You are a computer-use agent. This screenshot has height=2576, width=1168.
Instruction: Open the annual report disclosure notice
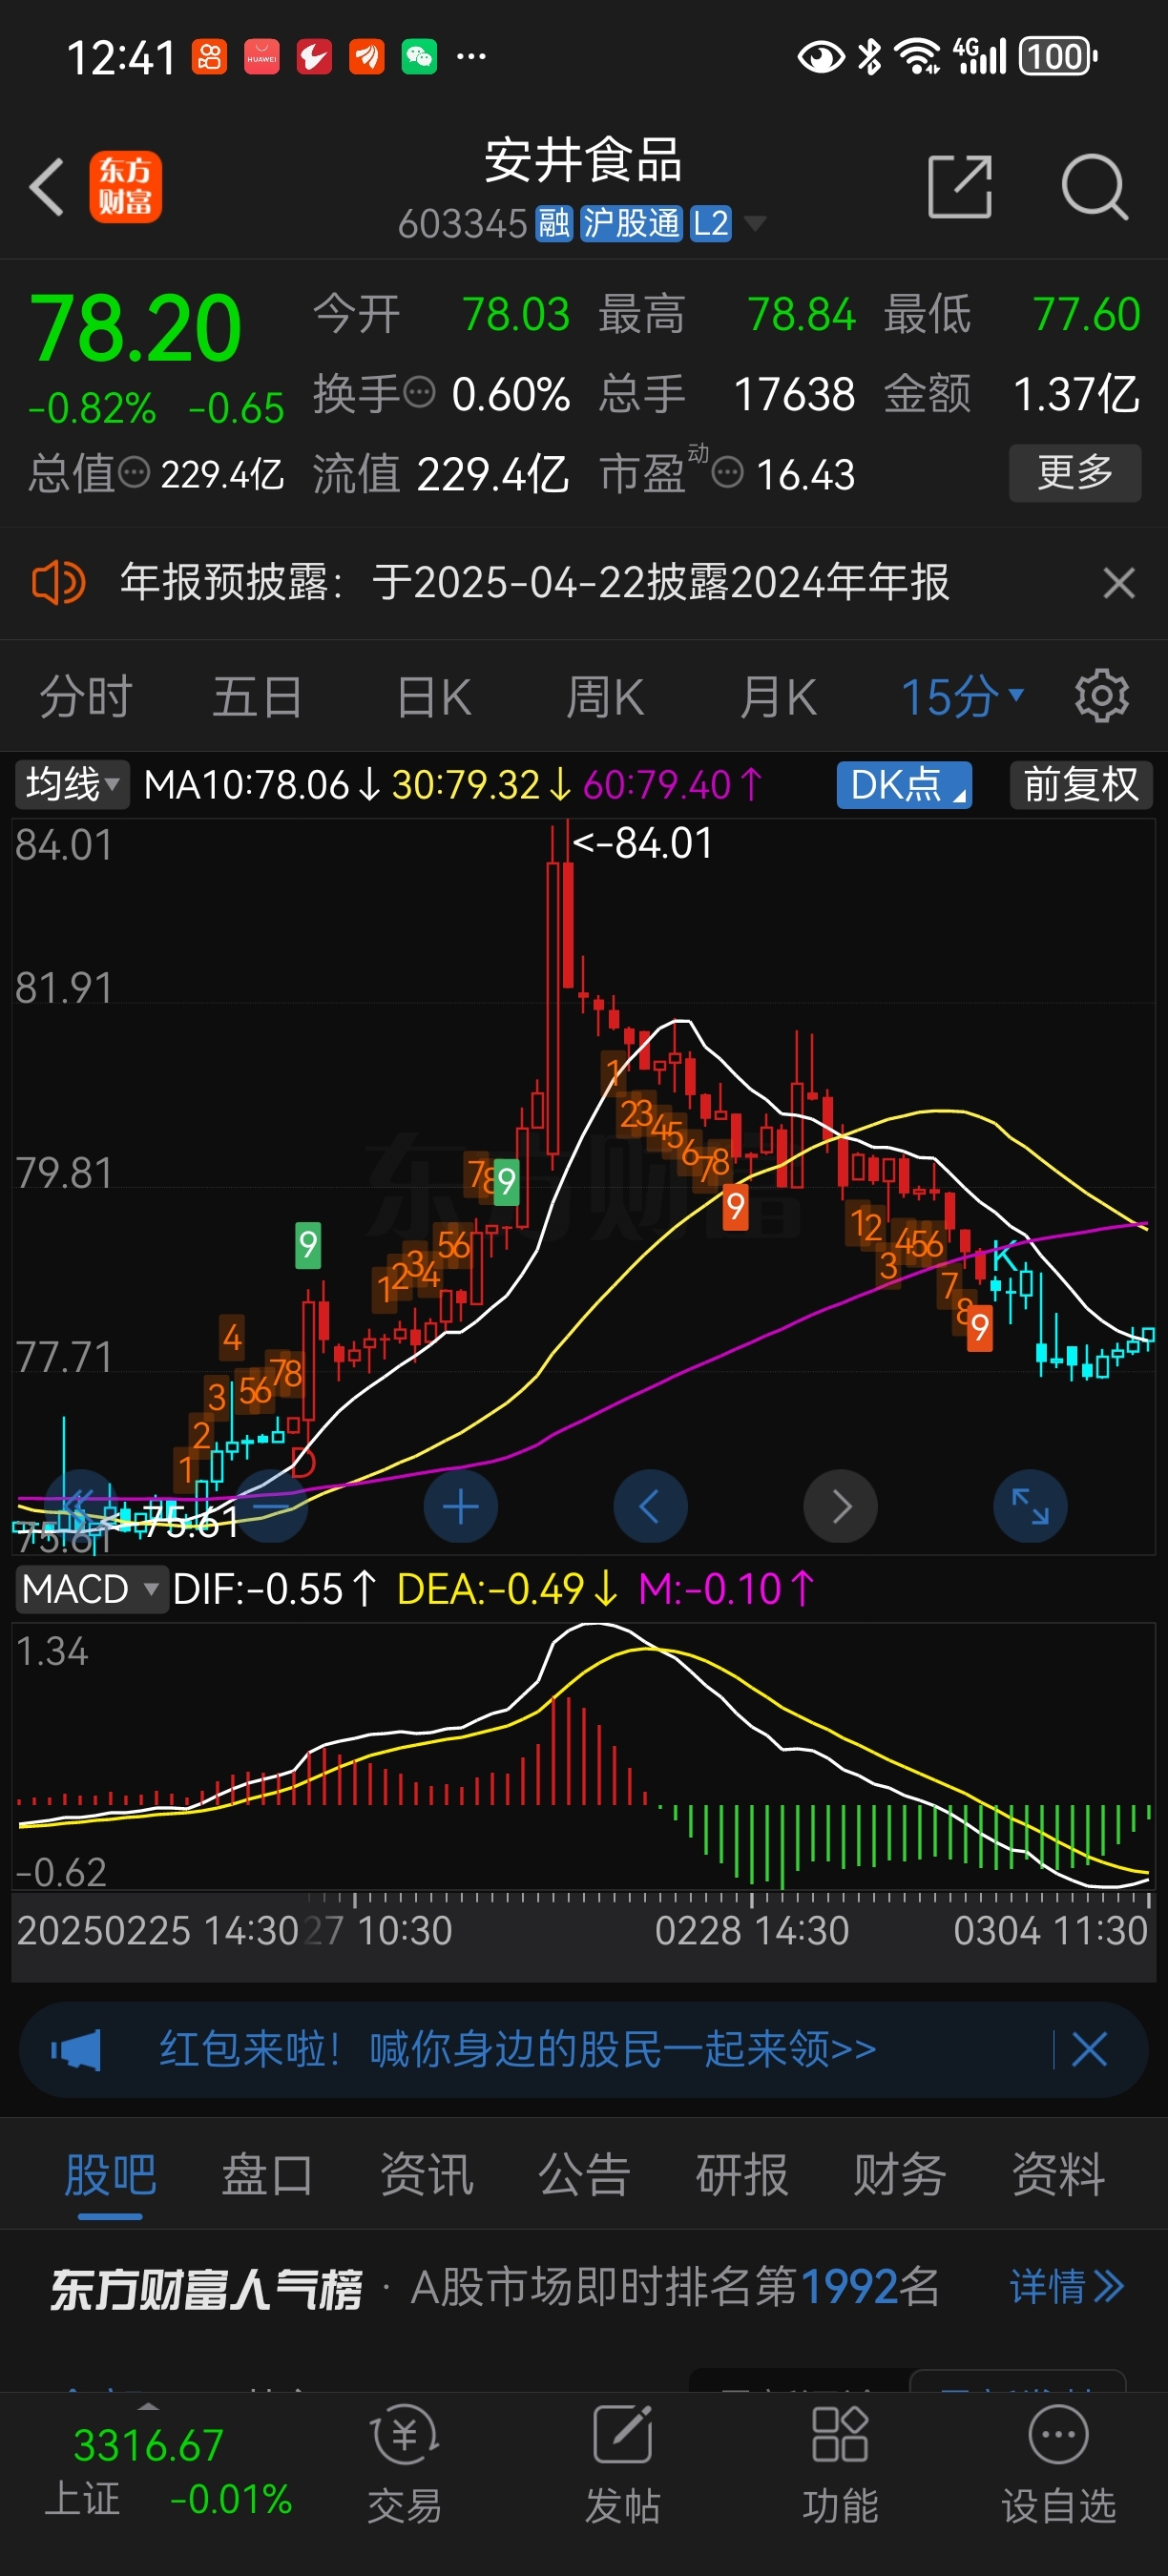click(534, 582)
